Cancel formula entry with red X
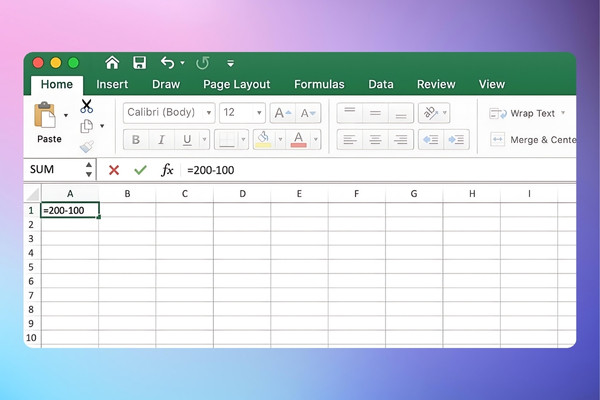Viewport: 600px width, 400px height. coord(114,170)
